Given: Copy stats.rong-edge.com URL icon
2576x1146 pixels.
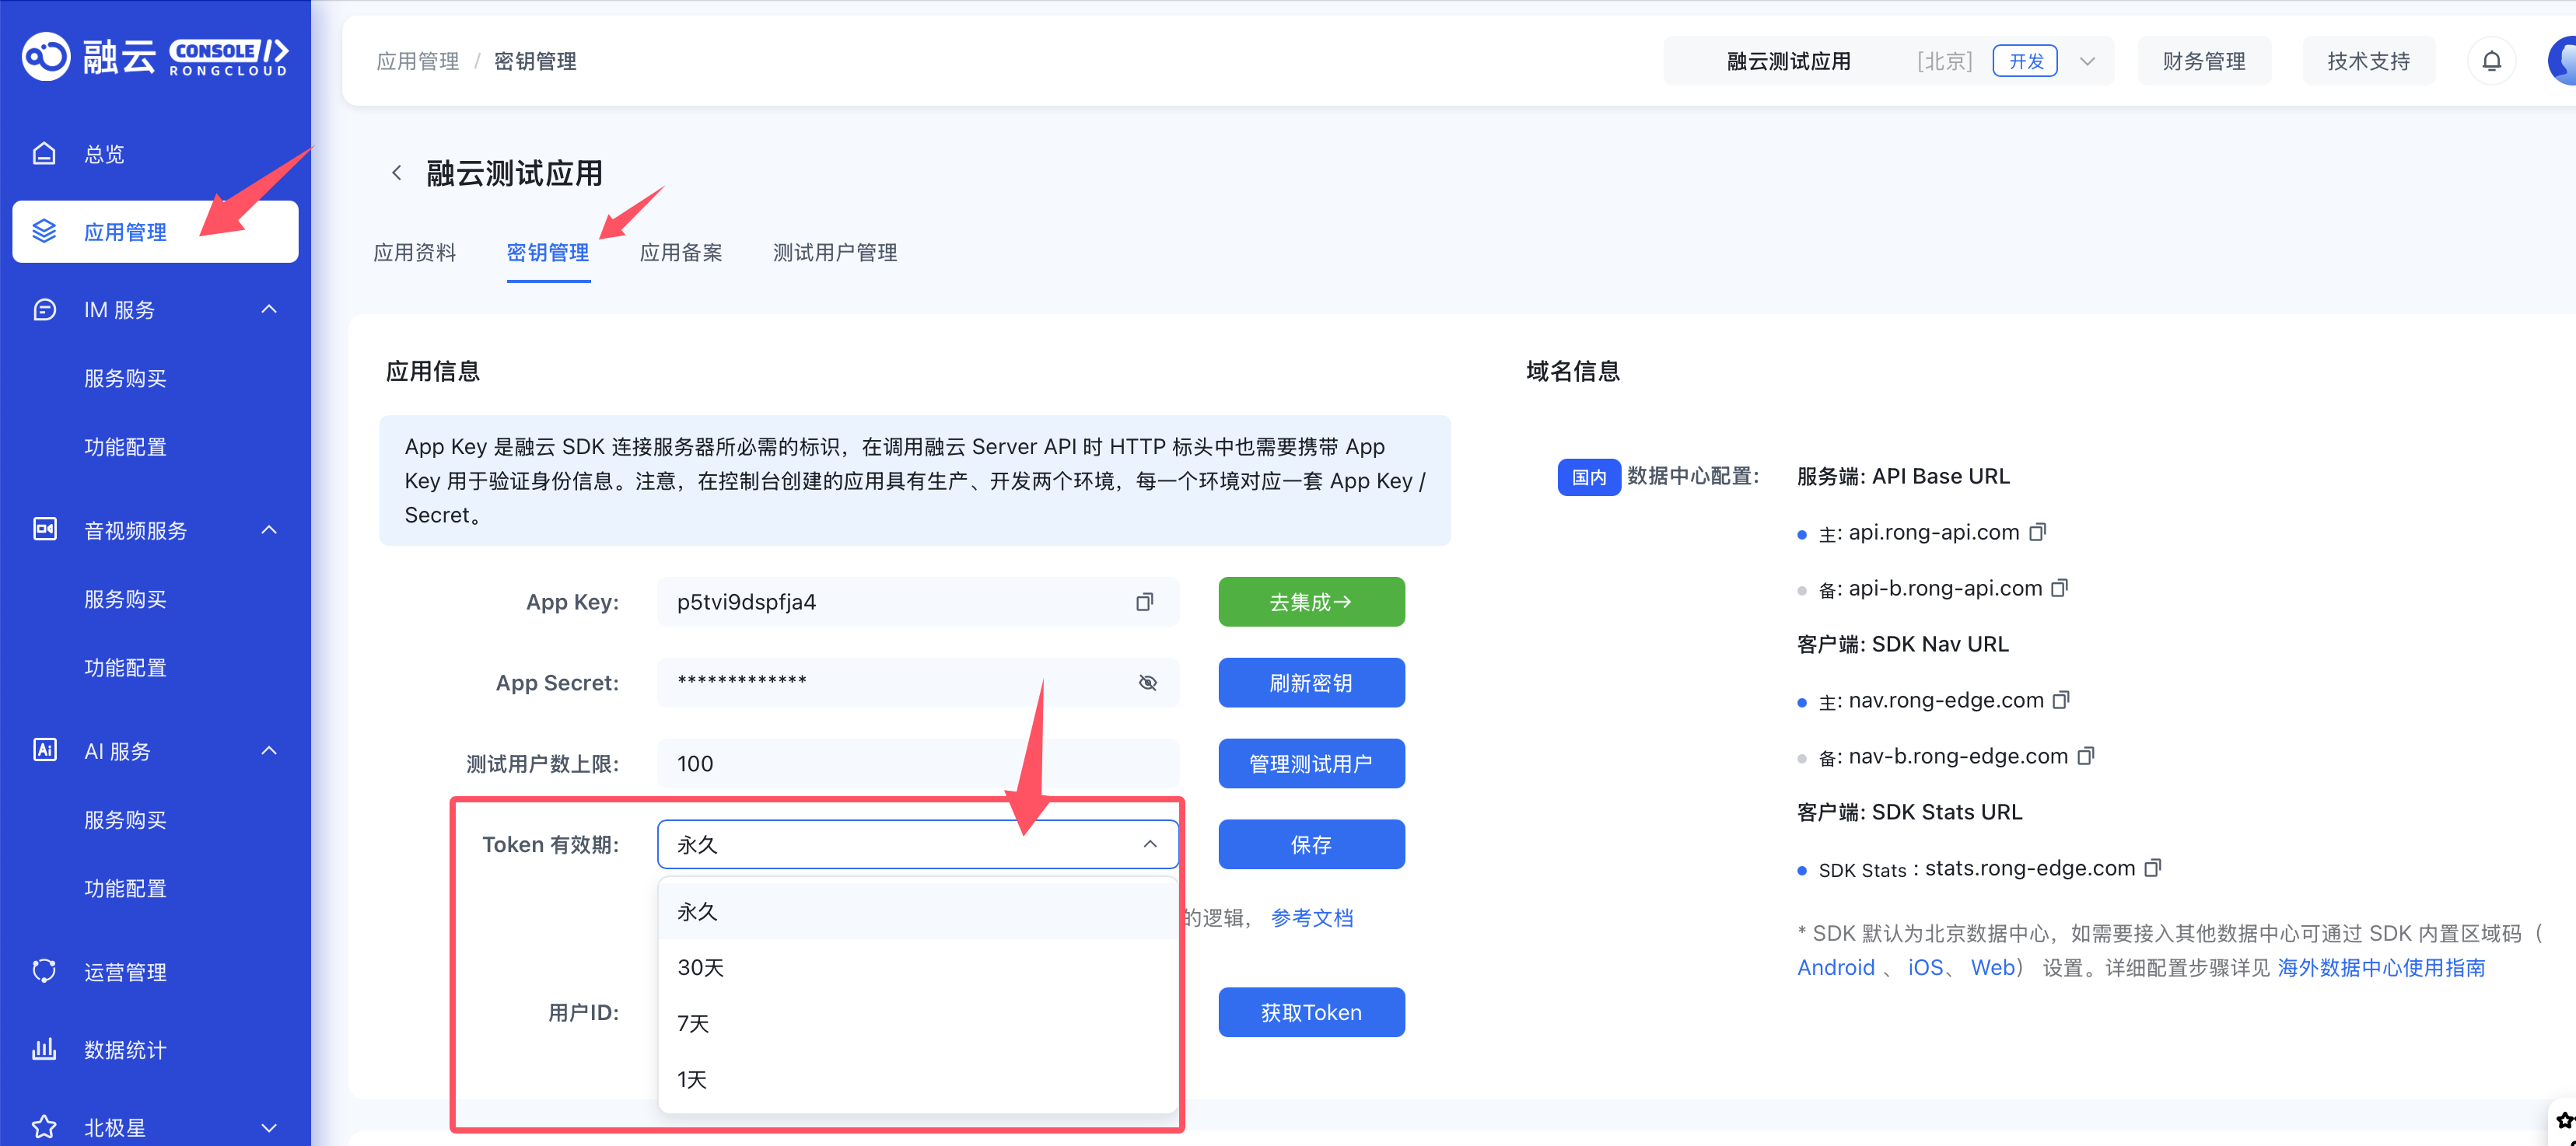Looking at the screenshot, I should 2153,868.
